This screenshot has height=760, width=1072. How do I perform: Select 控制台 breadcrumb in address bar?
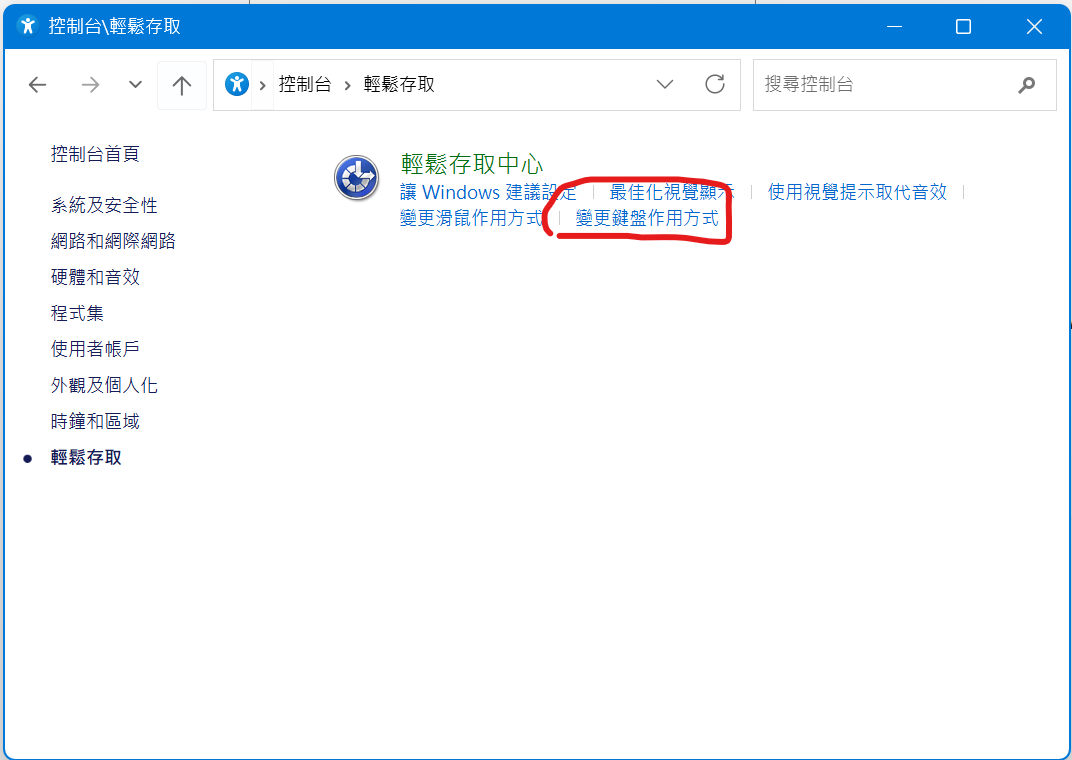coord(305,84)
